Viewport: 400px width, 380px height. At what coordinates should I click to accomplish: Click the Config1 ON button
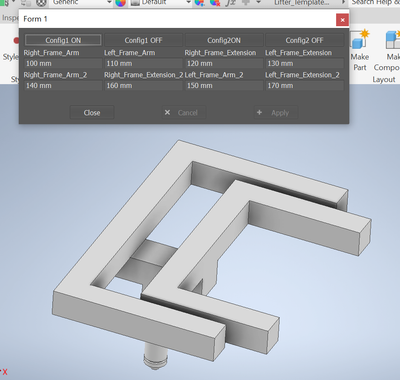63,40
